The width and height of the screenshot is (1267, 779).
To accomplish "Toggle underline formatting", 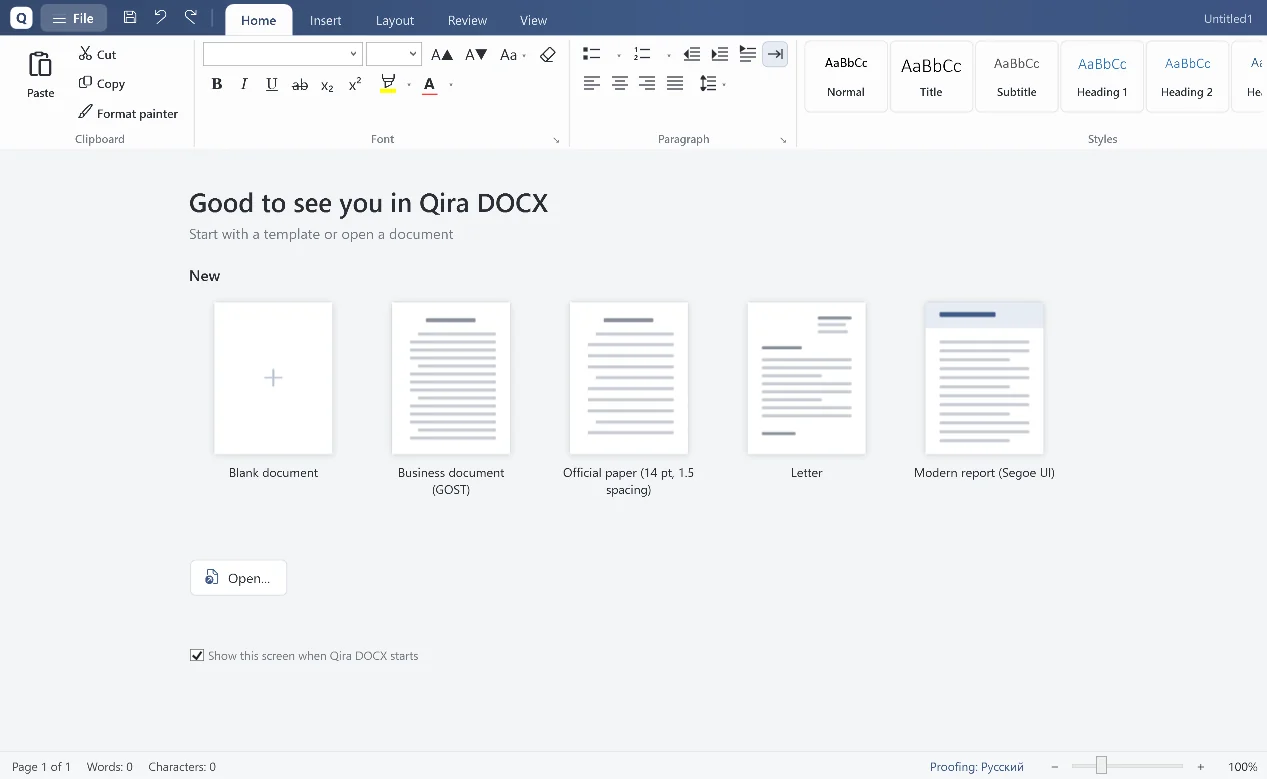I will 272,85.
